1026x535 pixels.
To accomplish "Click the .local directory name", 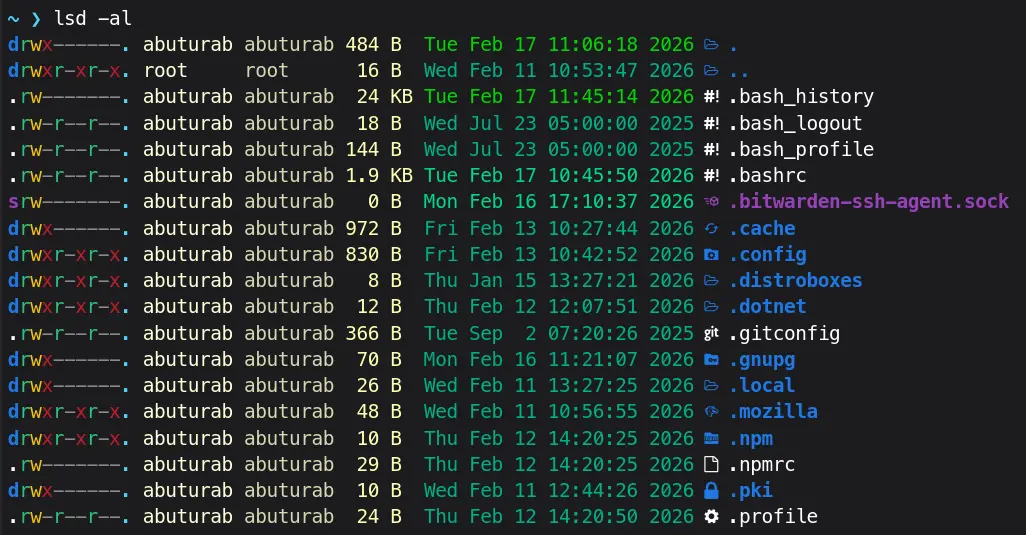I will click(761, 385).
